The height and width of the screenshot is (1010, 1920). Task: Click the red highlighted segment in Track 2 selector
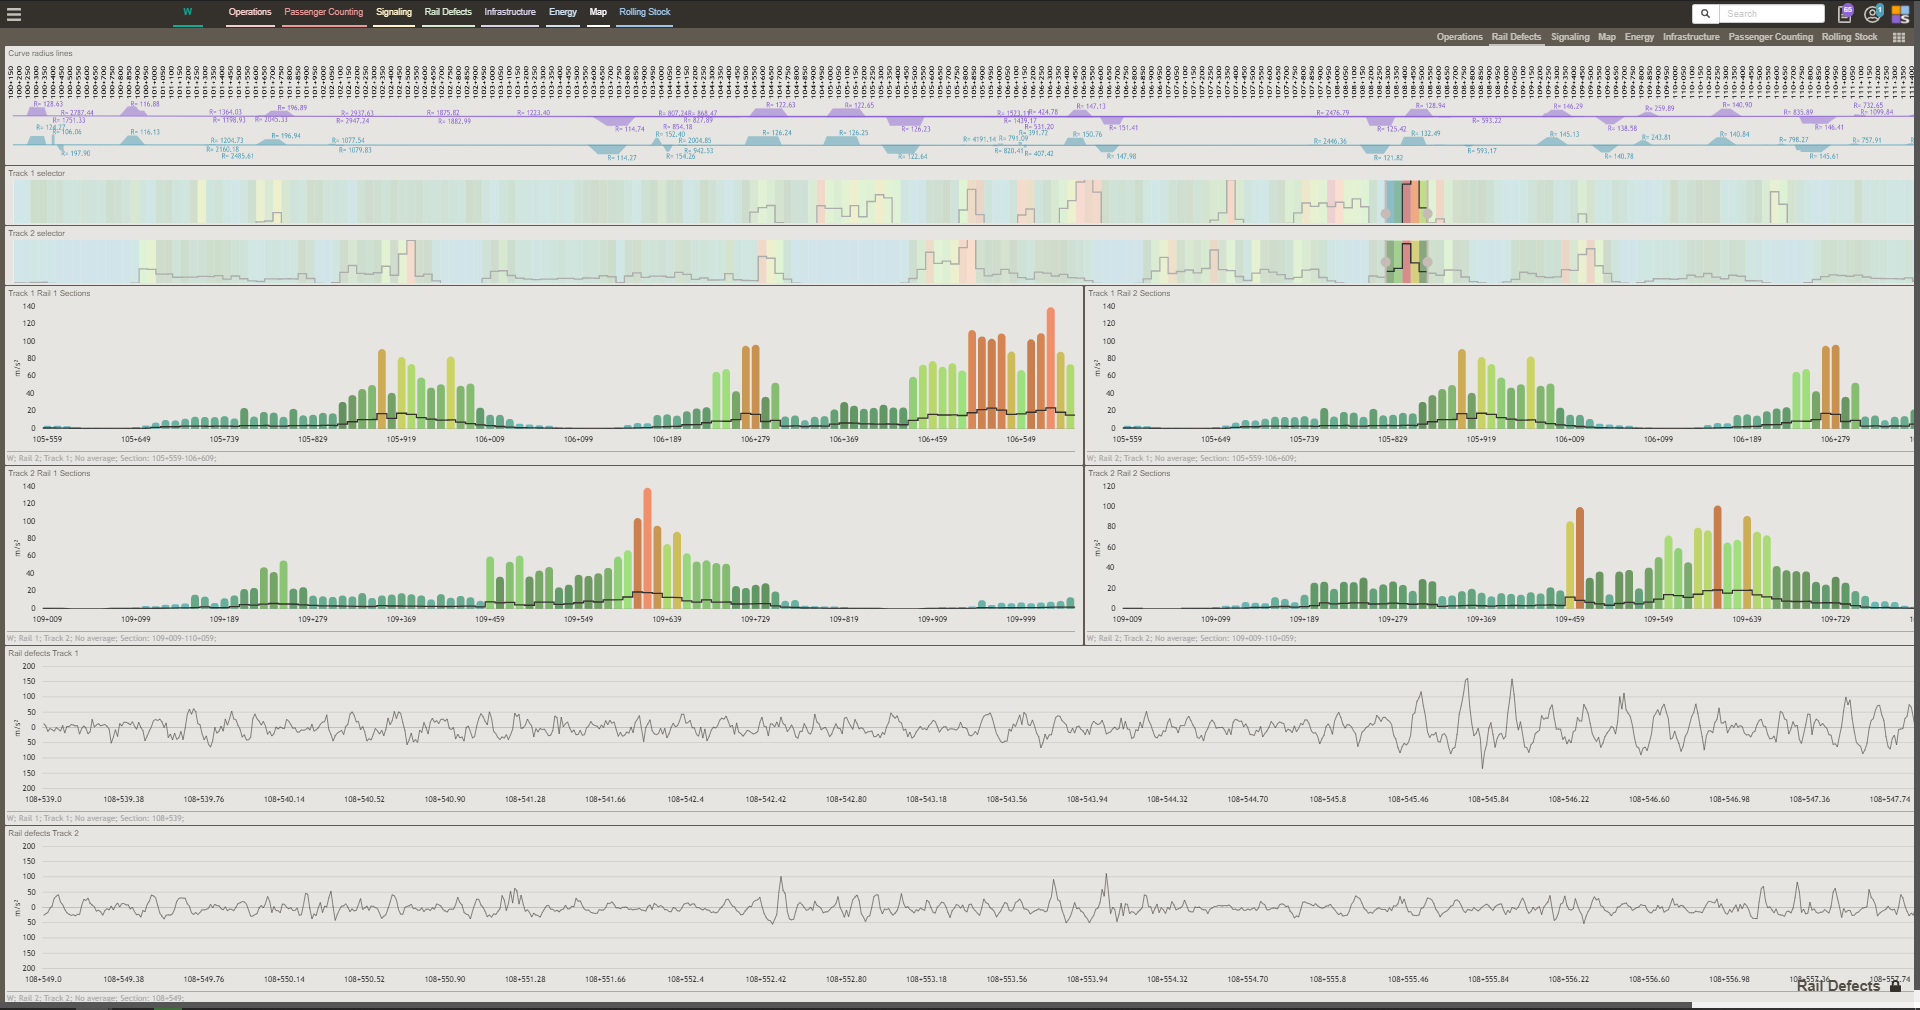(1408, 261)
